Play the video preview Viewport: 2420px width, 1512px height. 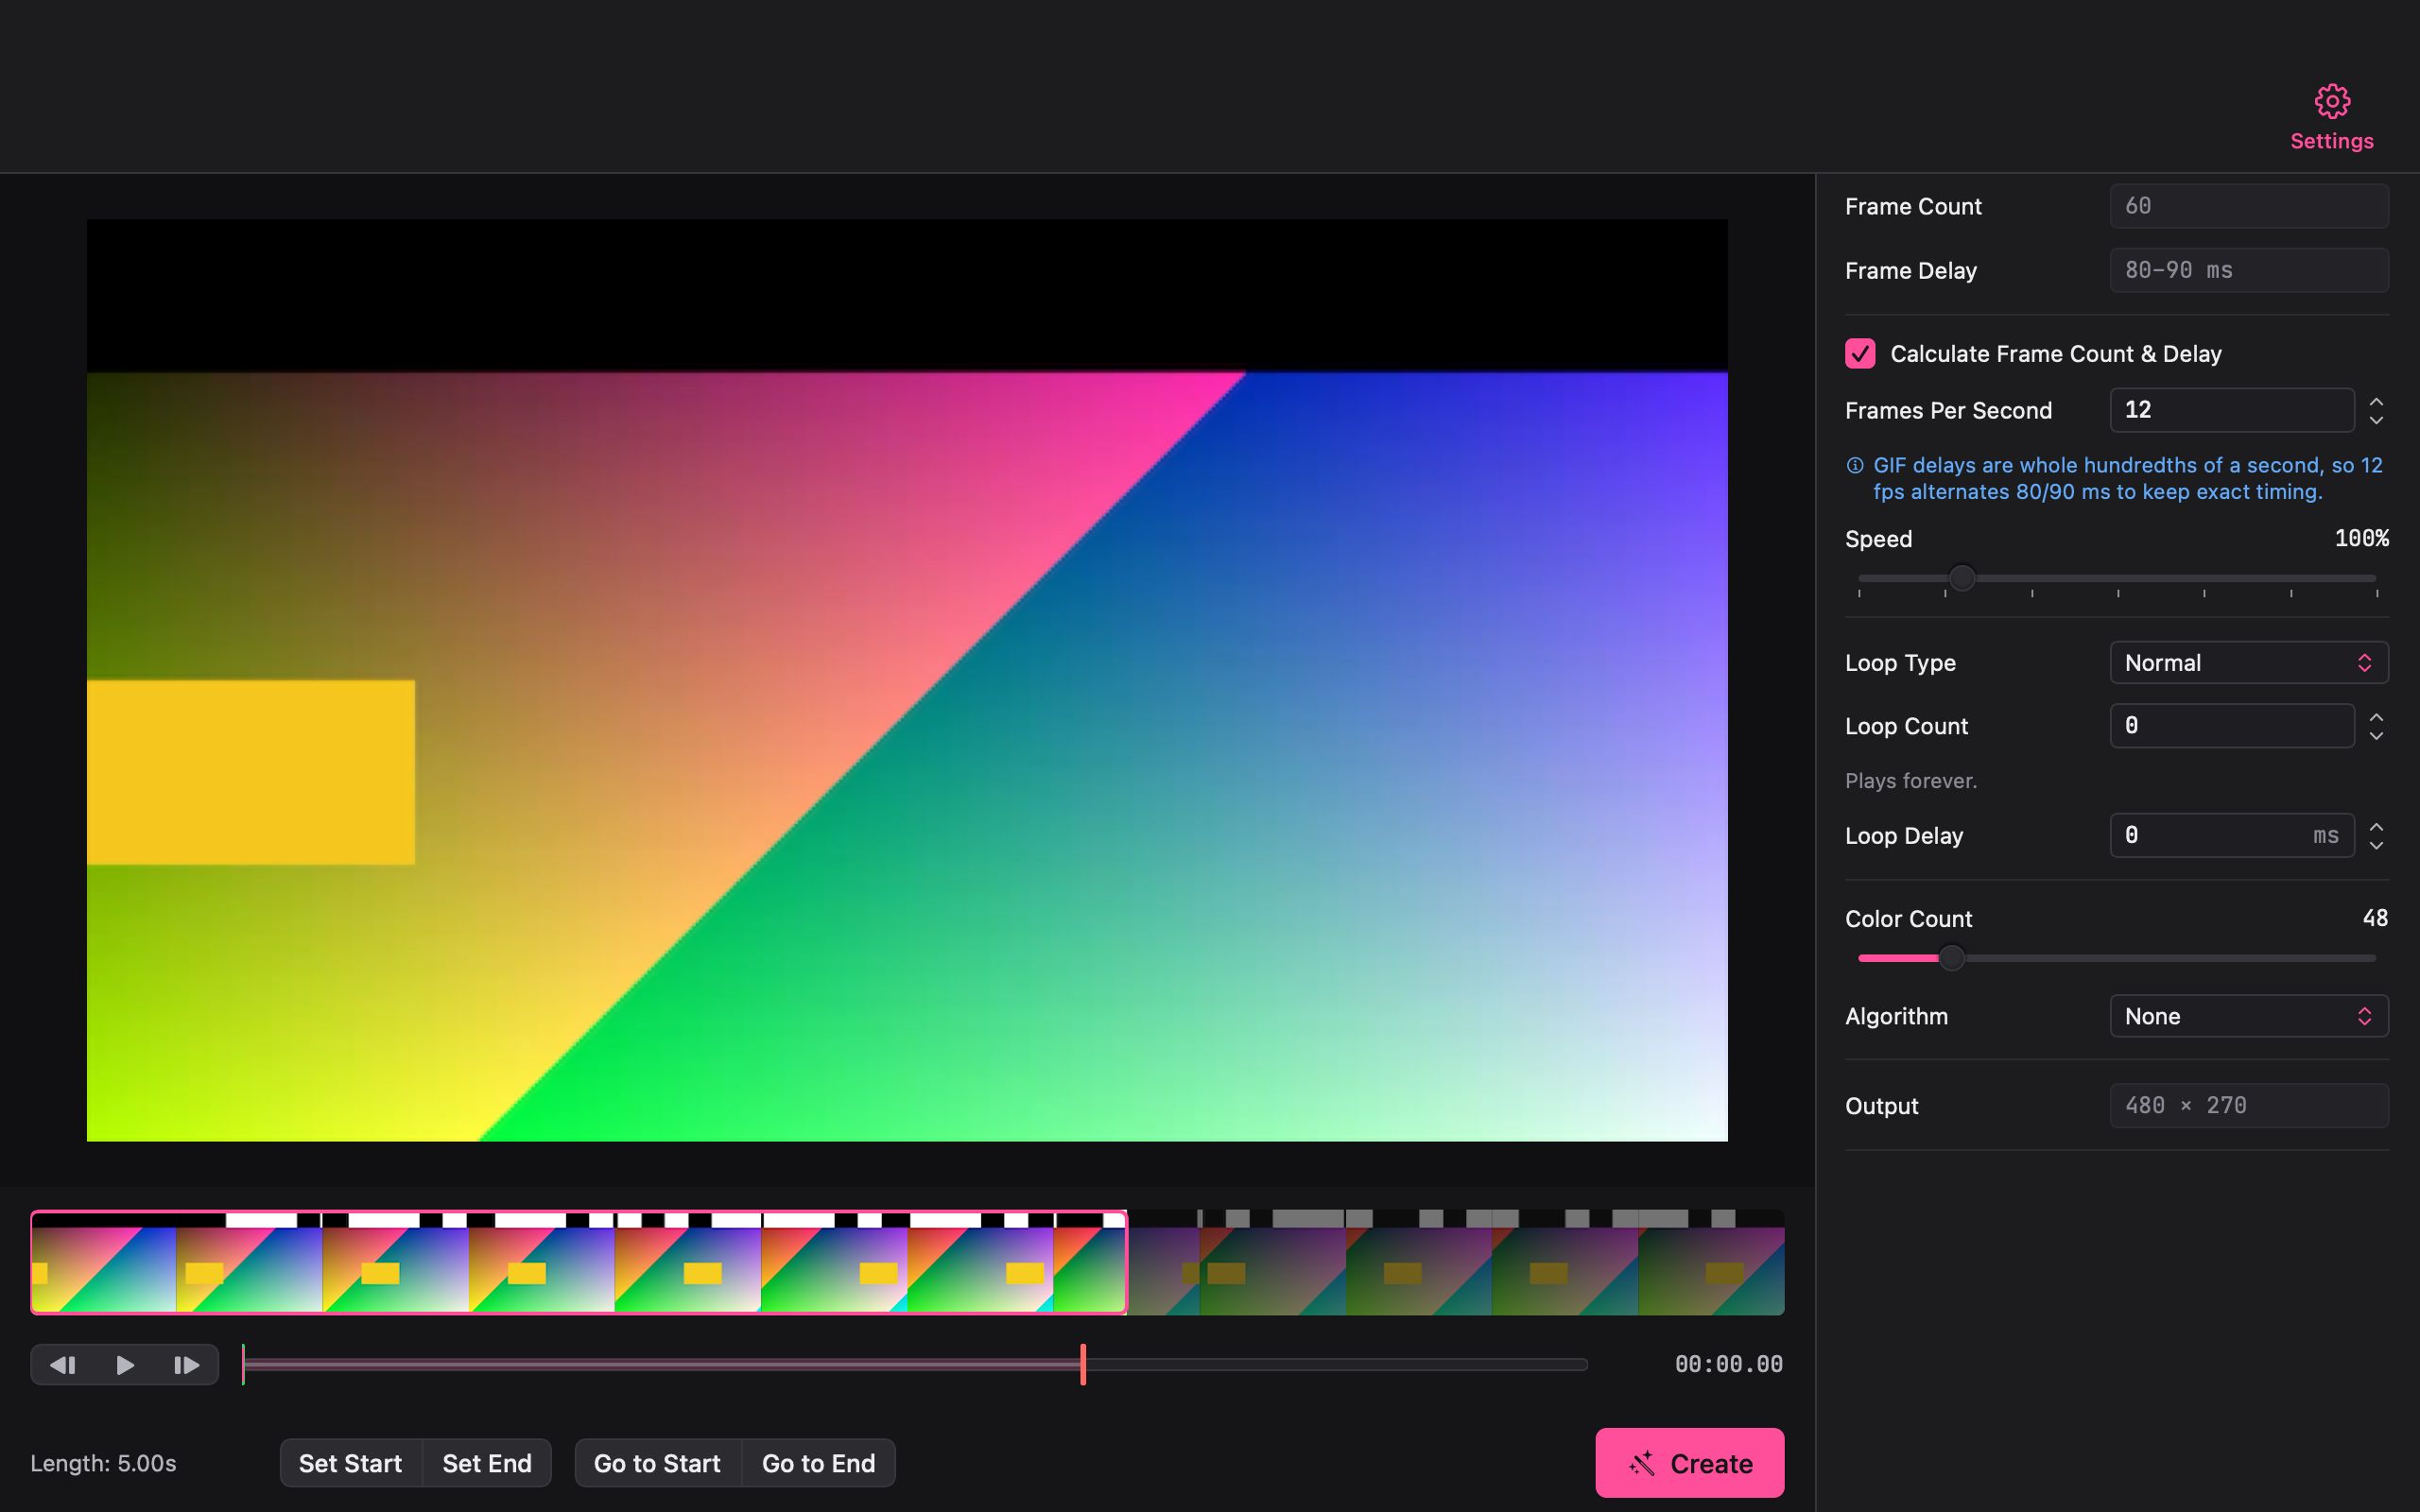click(125, 1365)
